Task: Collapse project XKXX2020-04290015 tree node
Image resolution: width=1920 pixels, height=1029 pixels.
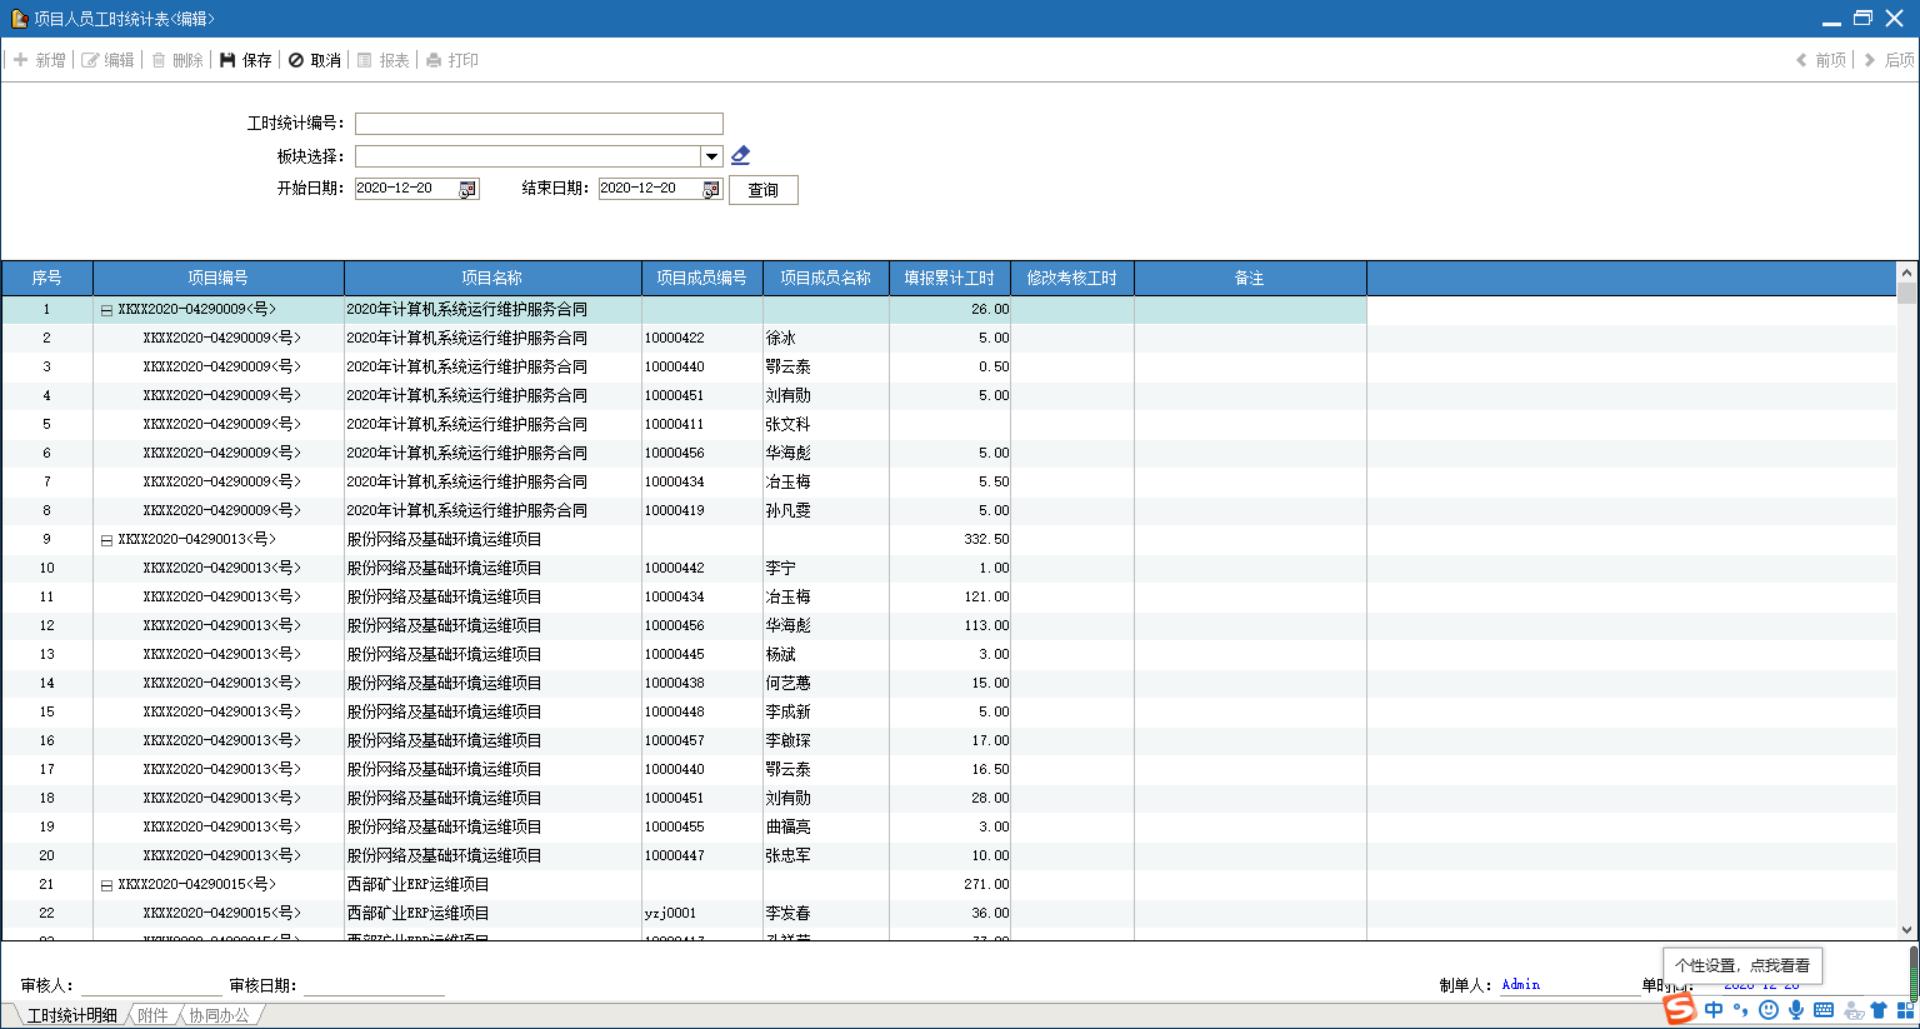Action: coord(106,886)
